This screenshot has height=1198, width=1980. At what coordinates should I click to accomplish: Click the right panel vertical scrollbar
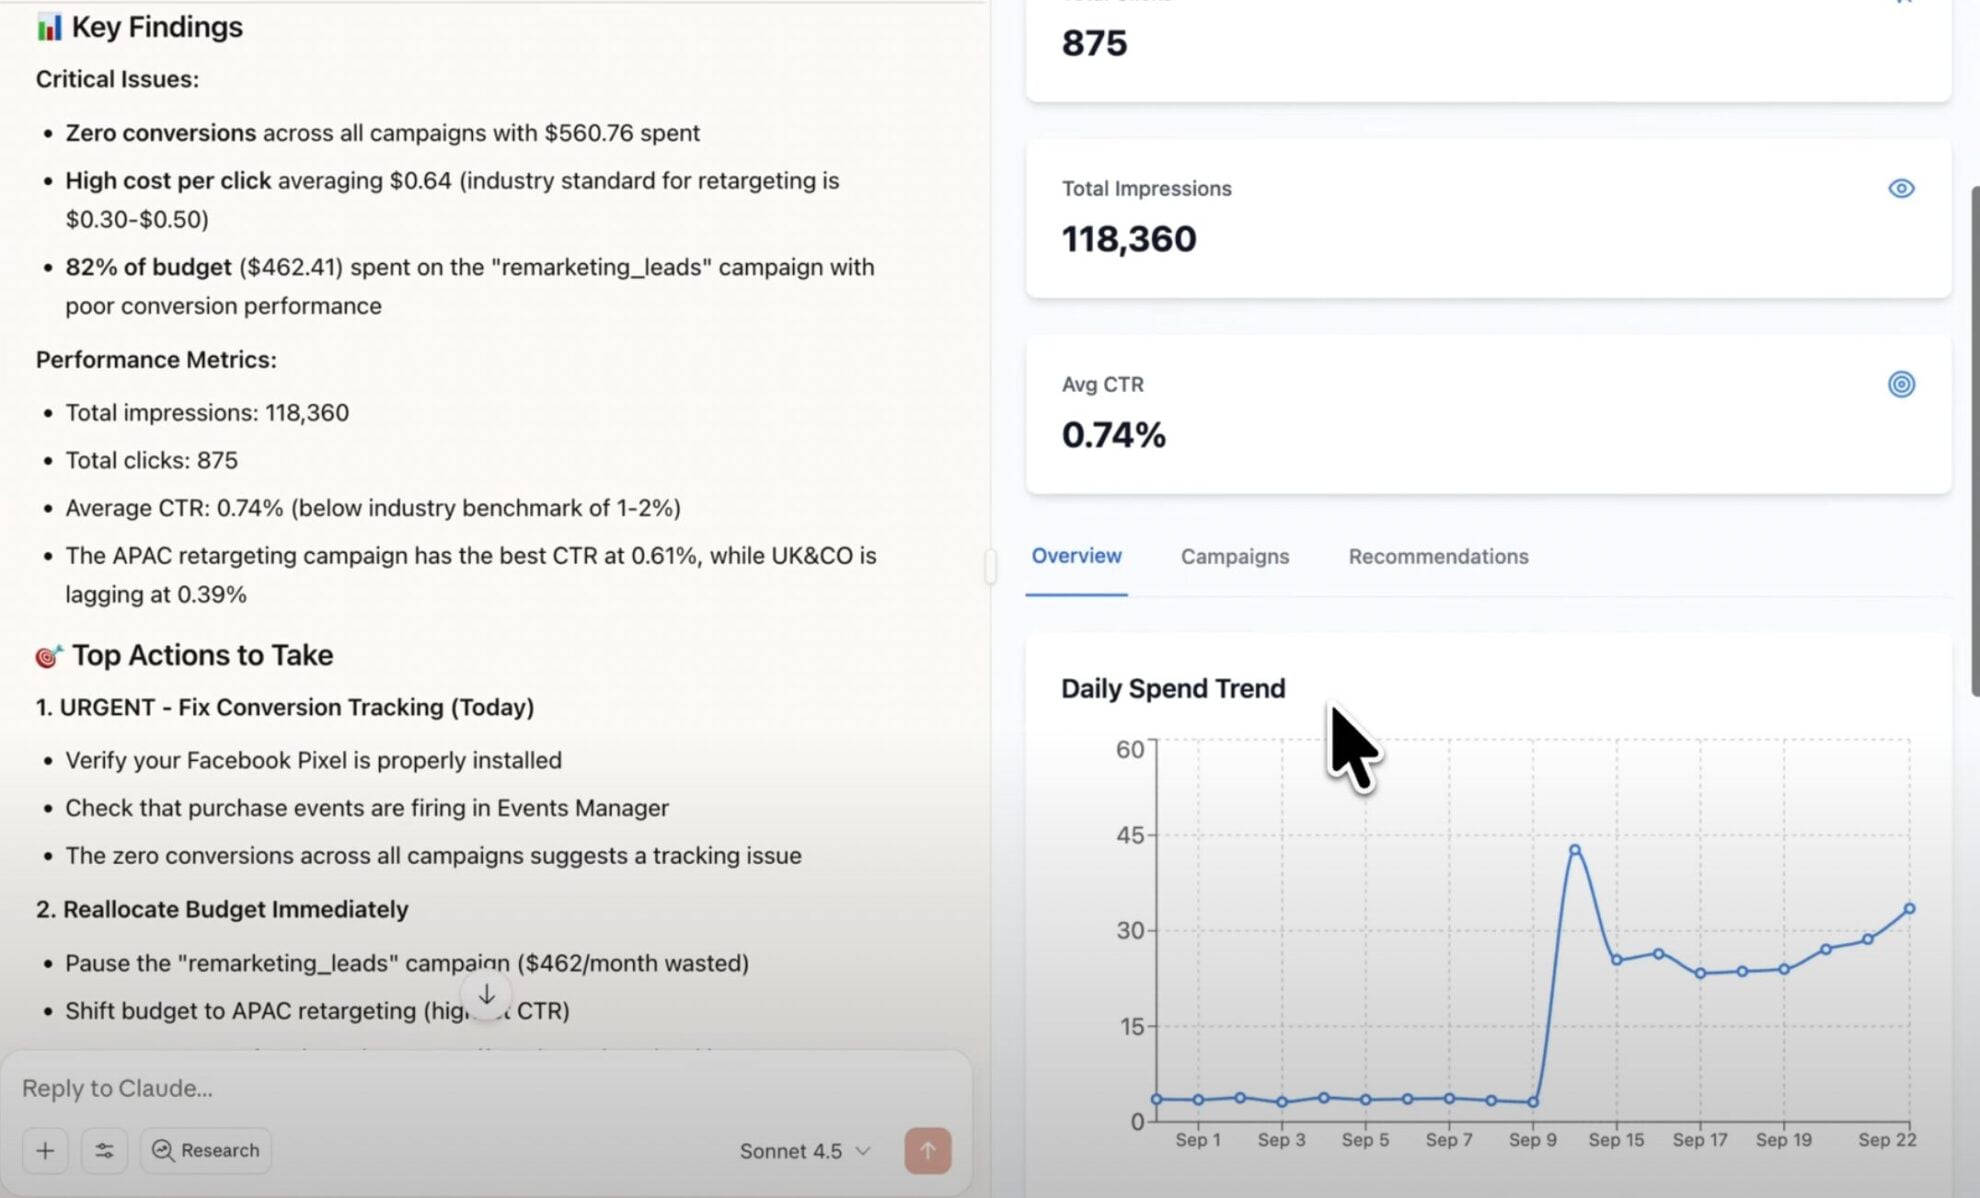[x=1974, y=440]
